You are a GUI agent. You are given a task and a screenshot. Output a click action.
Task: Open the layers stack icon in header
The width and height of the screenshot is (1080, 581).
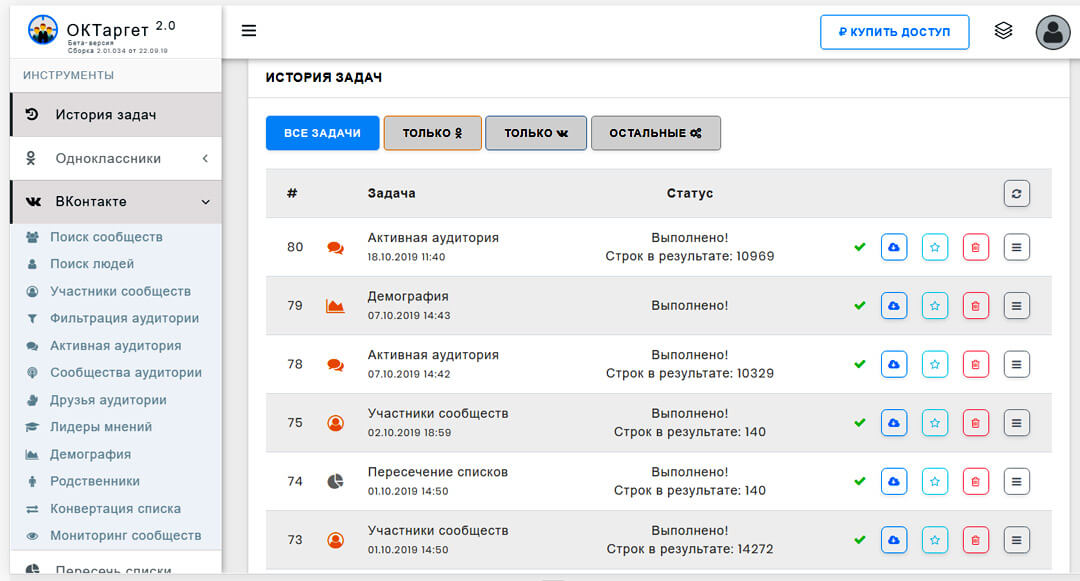[x=1003, y=31]
